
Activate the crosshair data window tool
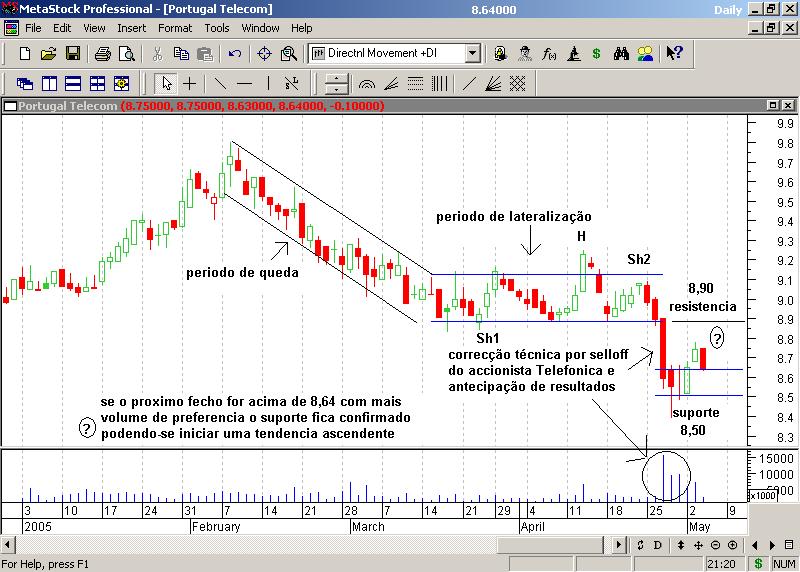click(x=264, y=54)
